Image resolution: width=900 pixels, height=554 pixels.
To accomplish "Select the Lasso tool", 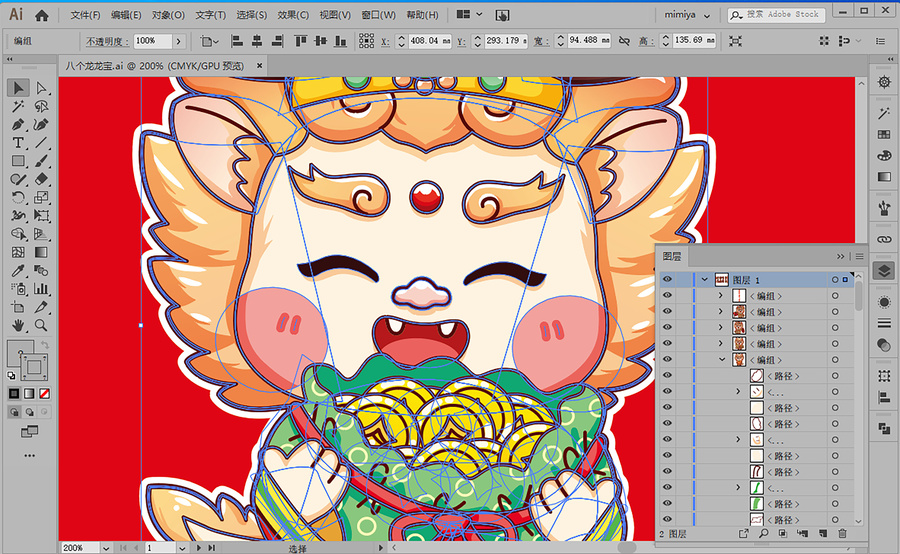I will click(41, 106).
